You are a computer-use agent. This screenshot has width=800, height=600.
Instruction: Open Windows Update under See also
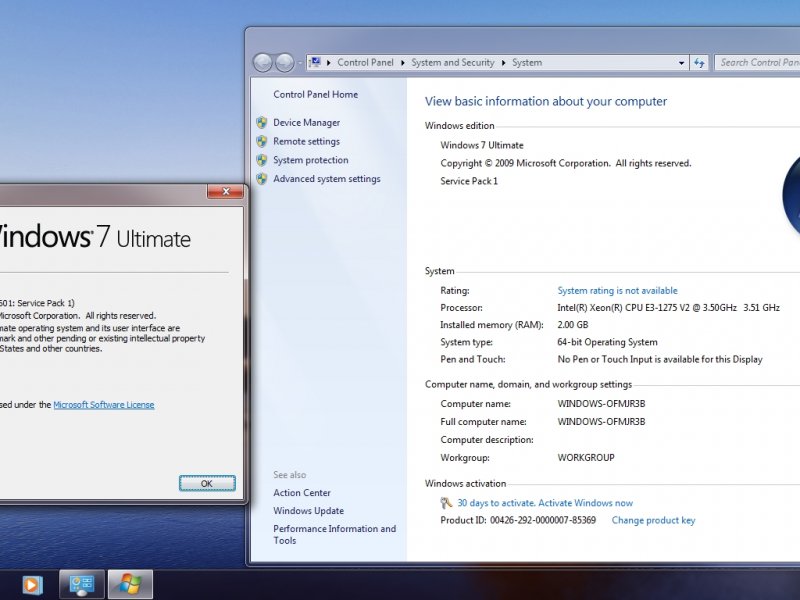(308, 511)
